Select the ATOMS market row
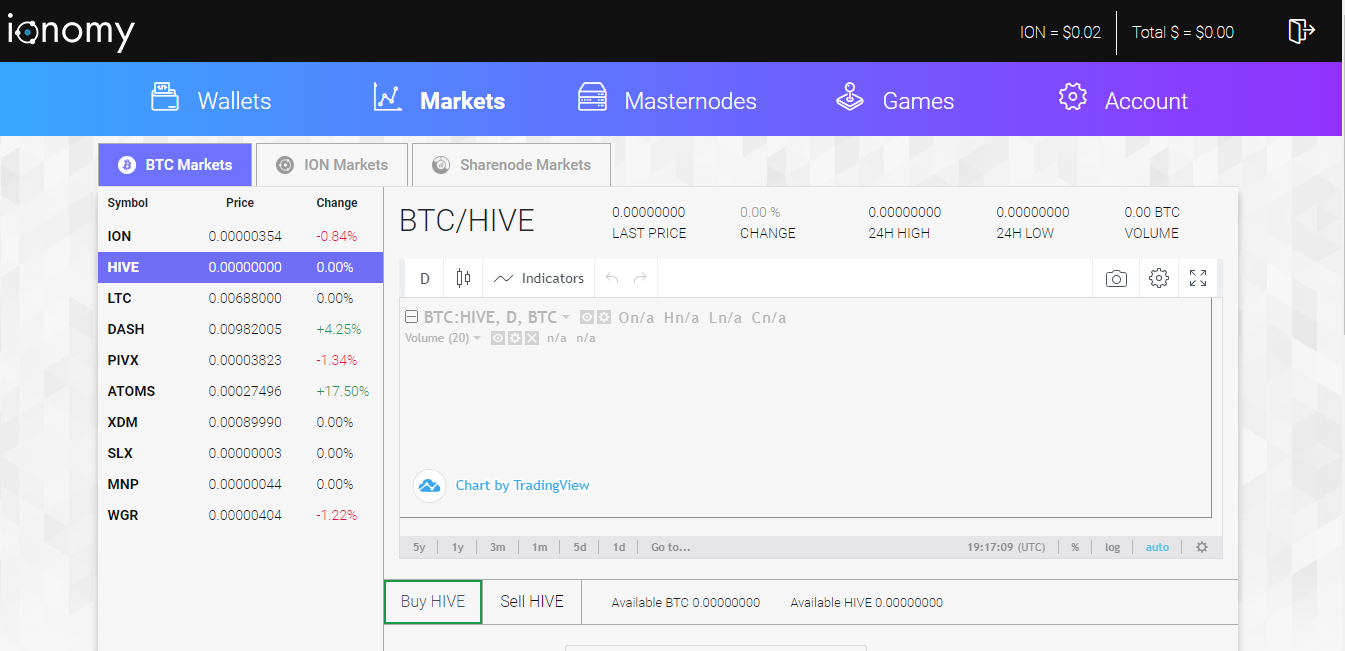 [240, 391]
